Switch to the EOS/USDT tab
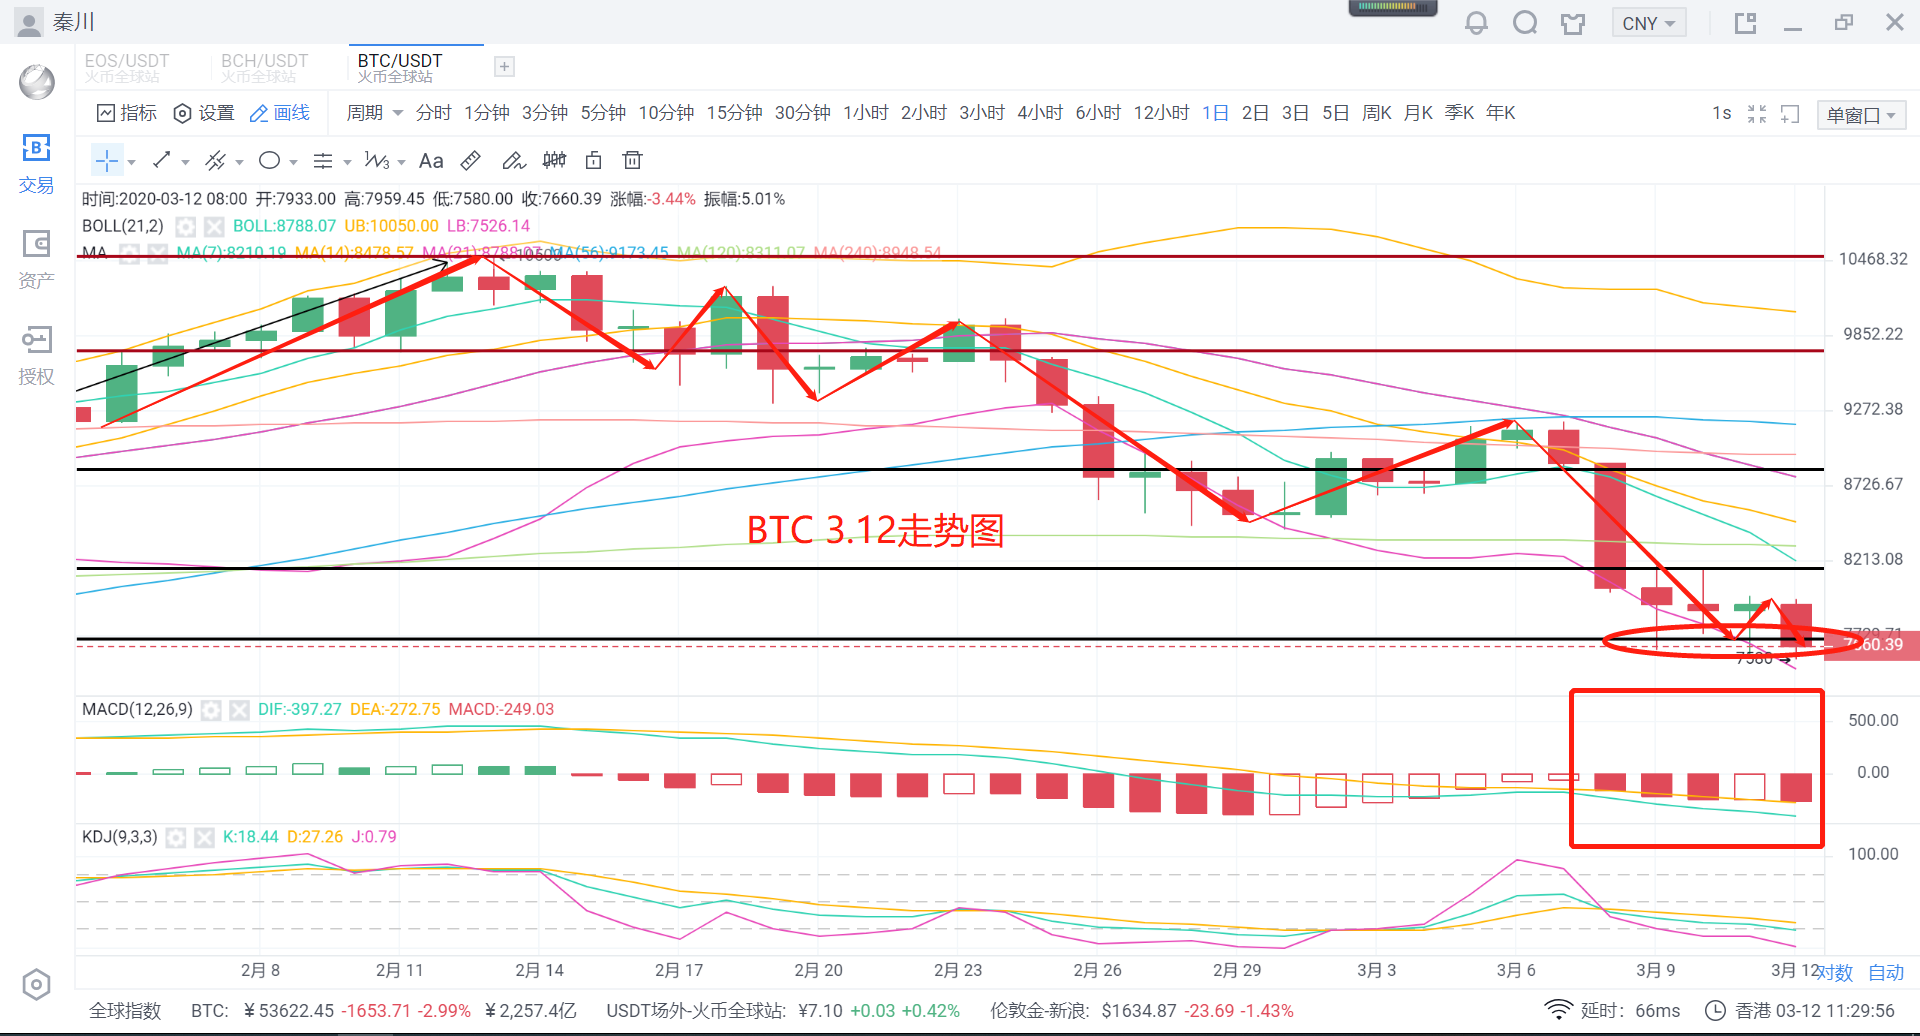1920x1036 pixels. click(127, 67)
